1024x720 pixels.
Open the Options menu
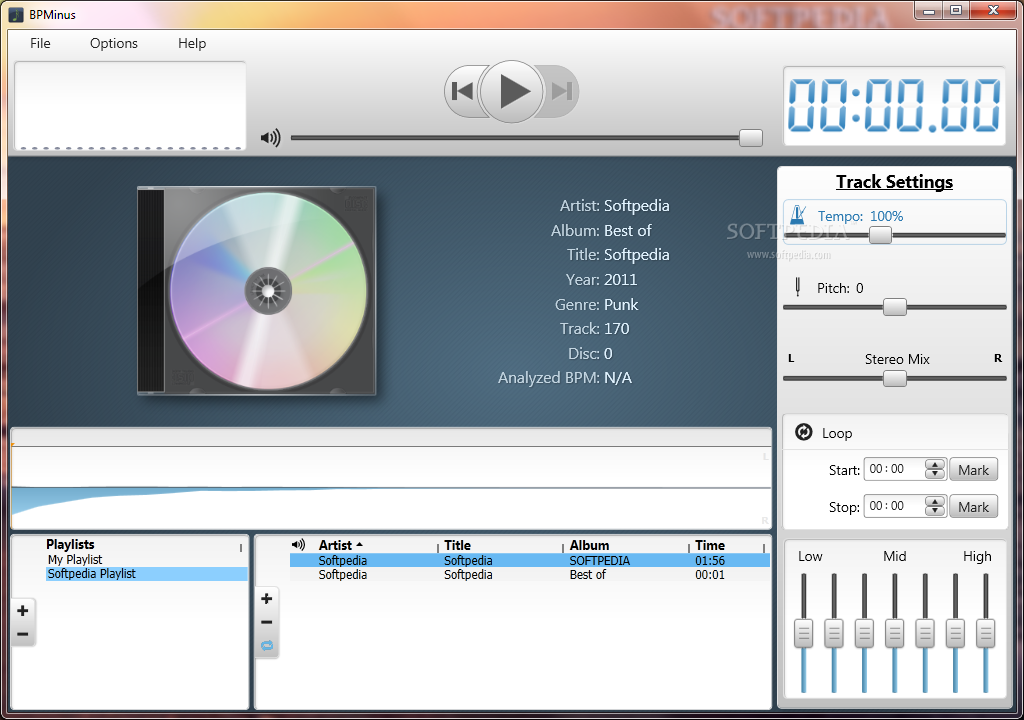coord(114,43)
